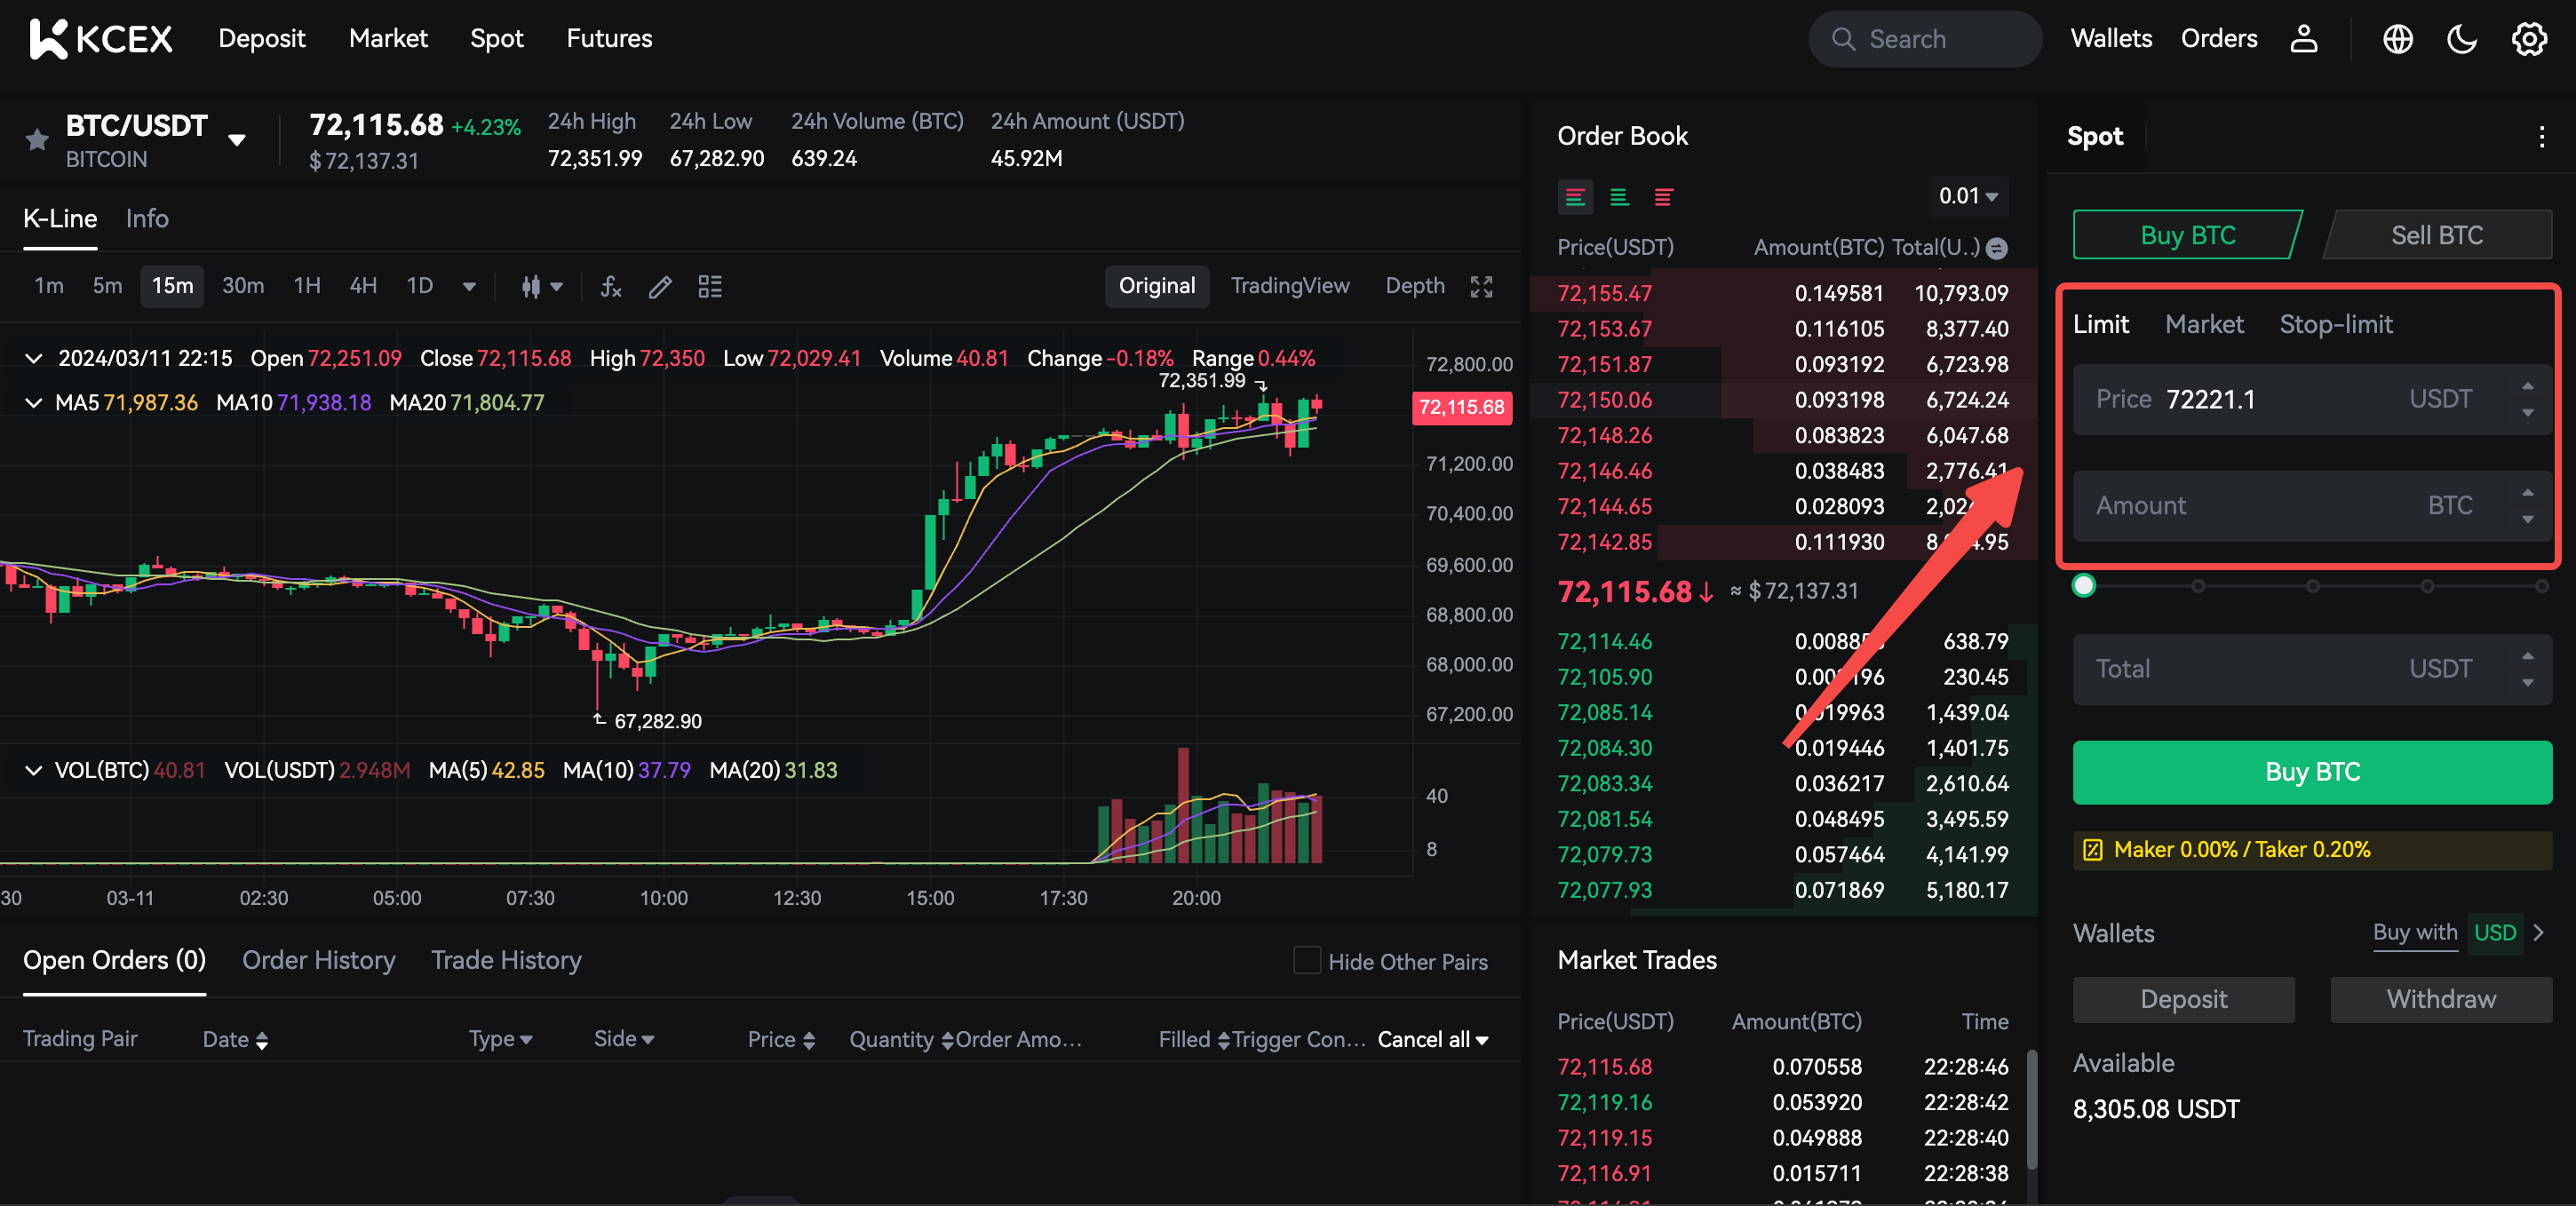Open the Side filter dropdown

(x=624, y=1040)
